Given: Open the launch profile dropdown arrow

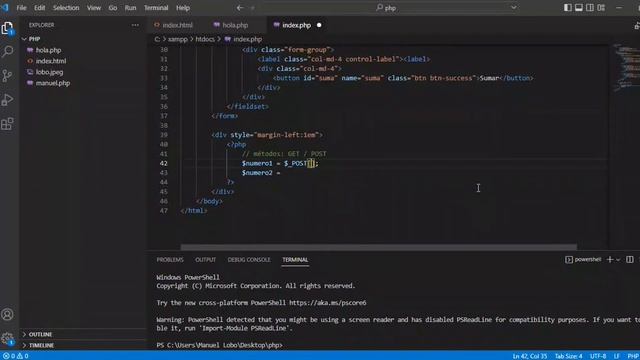Looking at the screenshot, I should (618, 260).
